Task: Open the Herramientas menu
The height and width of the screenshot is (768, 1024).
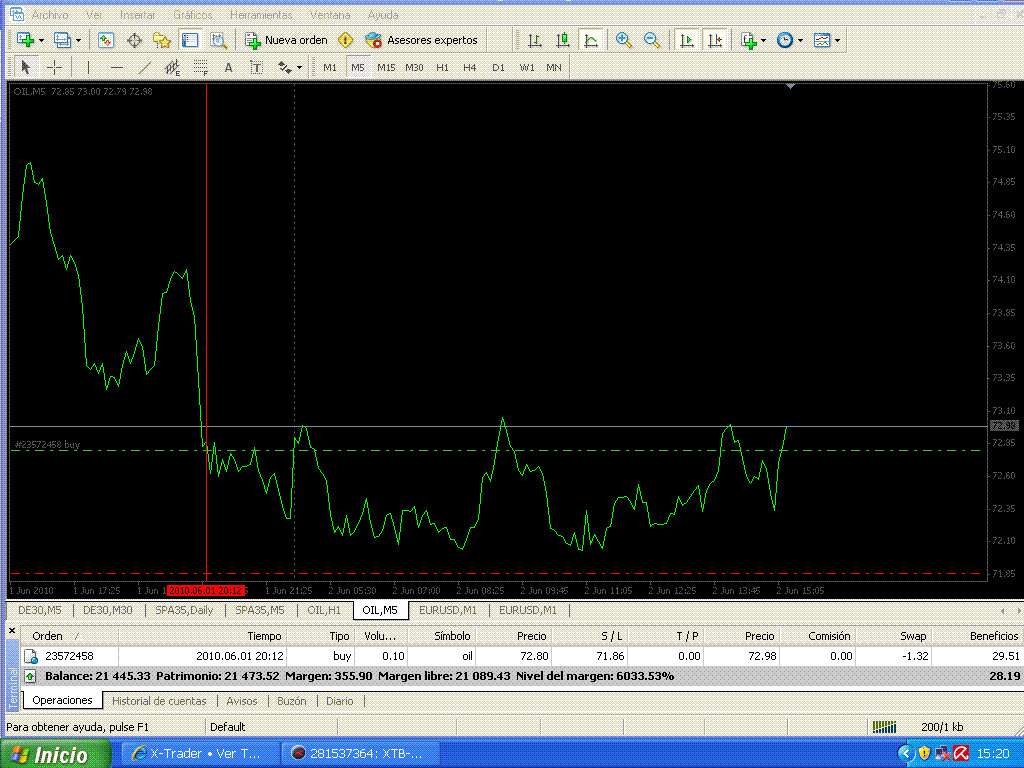Action: pyautogui.click(x=261, y=15)
